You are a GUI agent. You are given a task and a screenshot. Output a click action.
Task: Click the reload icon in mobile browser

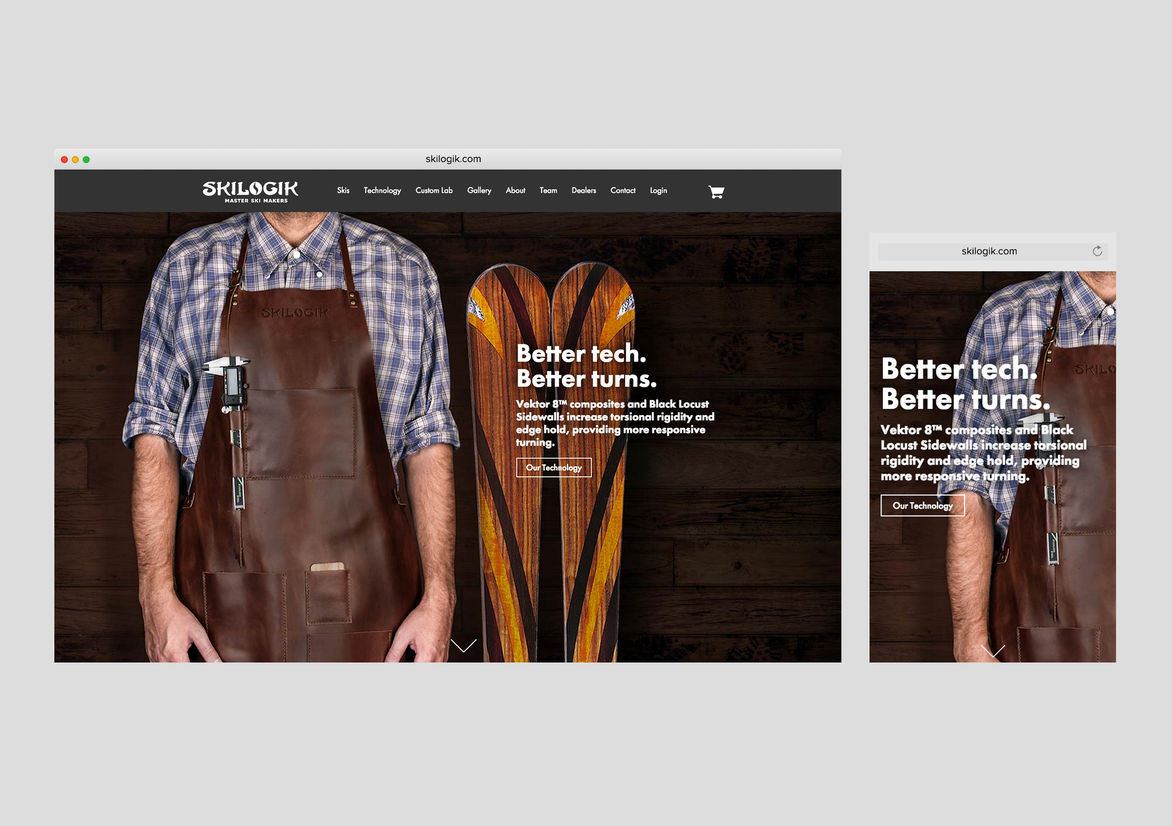click(1097, 251)
